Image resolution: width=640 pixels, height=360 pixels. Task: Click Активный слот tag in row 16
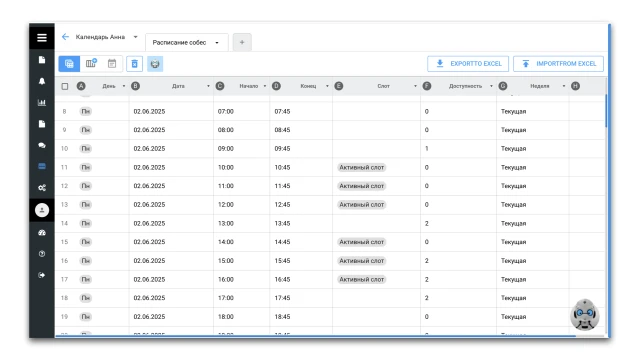[x=362, y=260]
